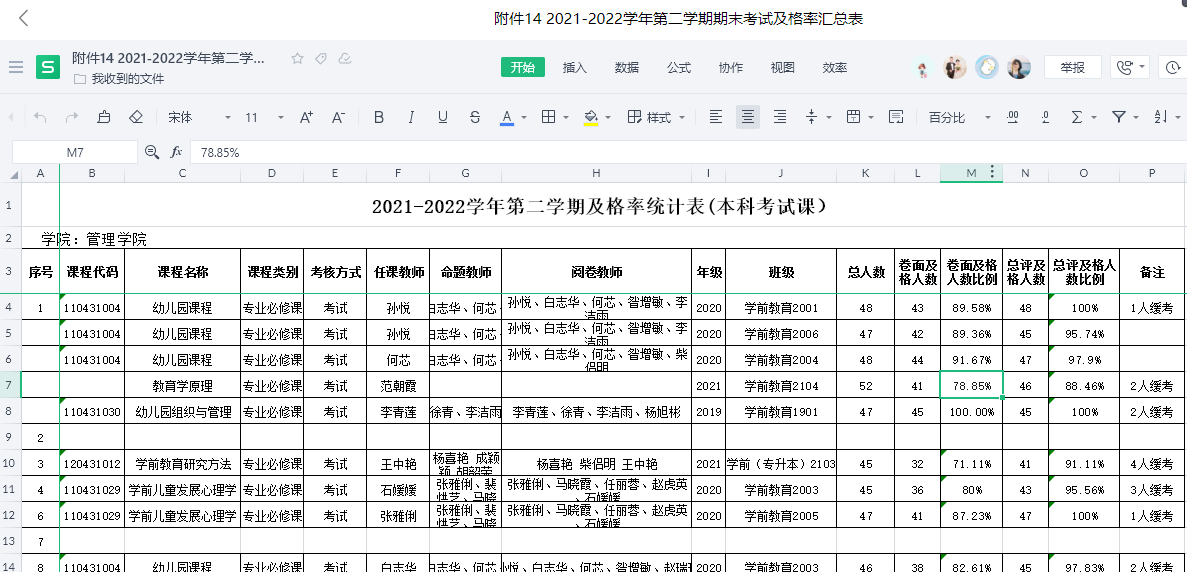
Task: Redo the last undone action
Action: click(72, 117)
